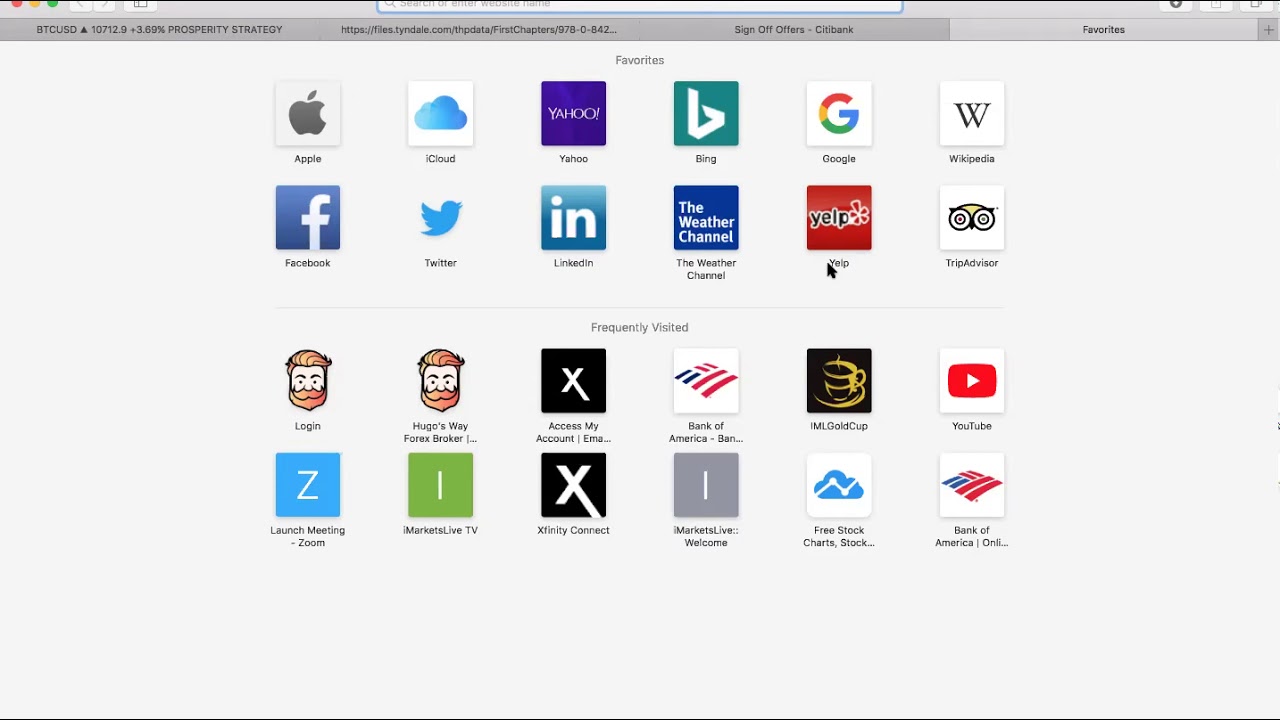Open Access My Account Xfinity icon
Screen dimensions: 1280x720
tap(573, 380)
